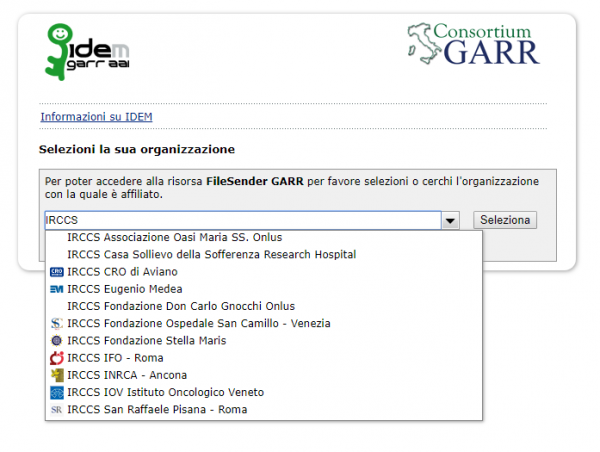Collapse the organization dropdown arrow
Image resolution: width=600 pixels, height=452 pixels.
[x=450, y=220]
